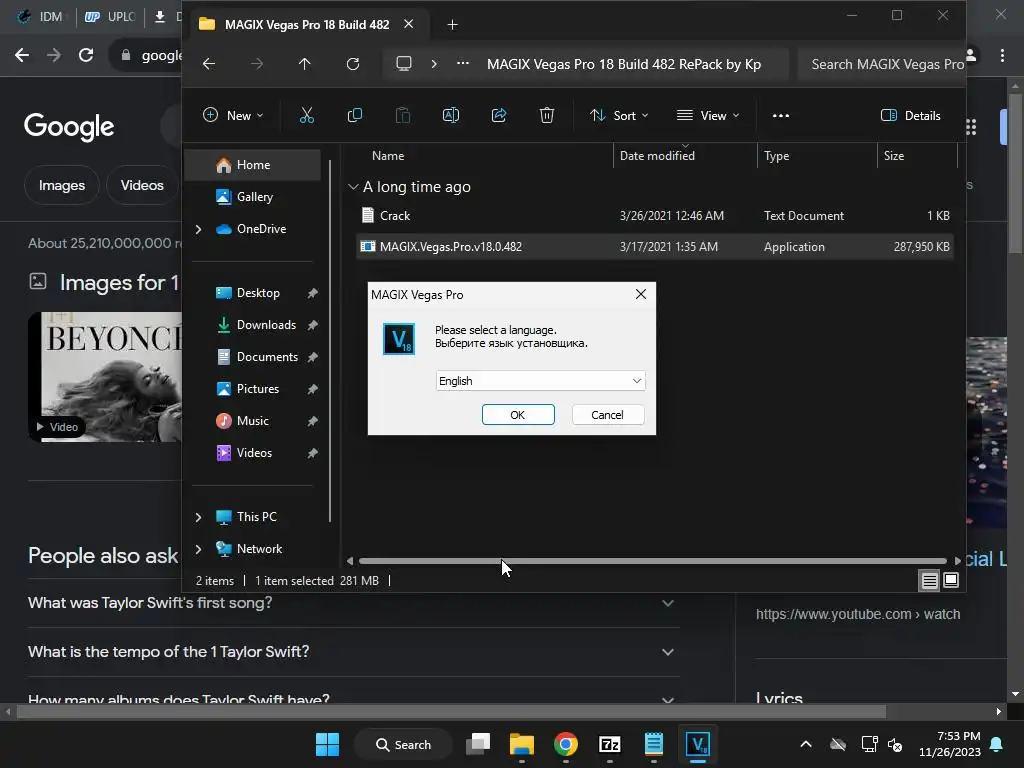Screen dimensions: 1024x768
Task: Open the See more ellipsis in Explorer toolbar
Action: 780,116
